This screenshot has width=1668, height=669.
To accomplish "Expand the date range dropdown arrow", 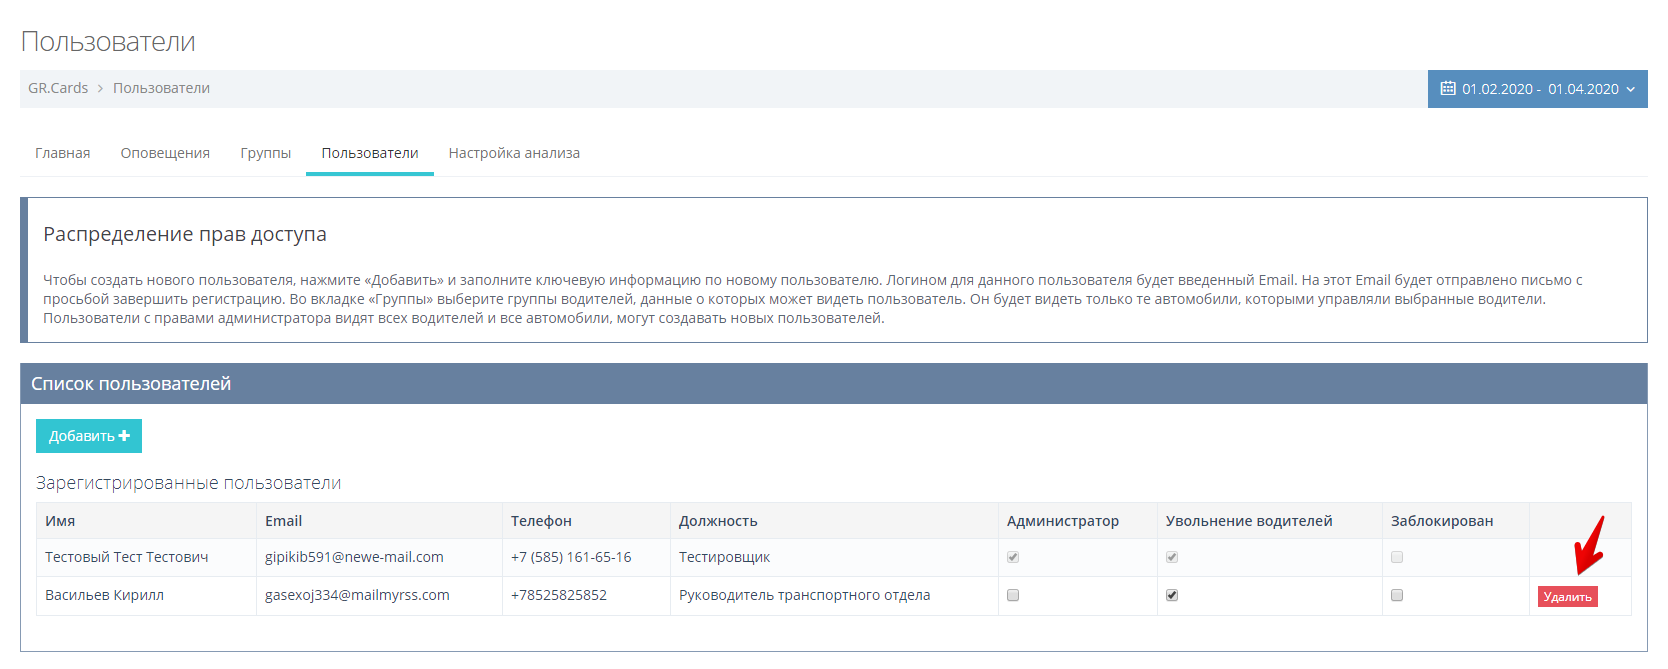I will pos(1631,89).
